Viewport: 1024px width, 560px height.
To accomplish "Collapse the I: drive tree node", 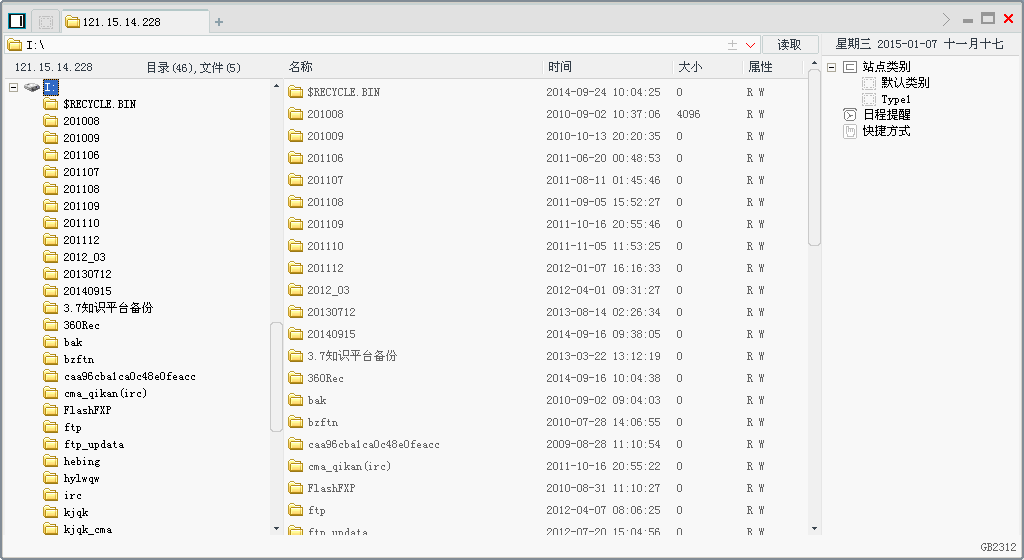I will pyautogui.click(x=14, y=87).
